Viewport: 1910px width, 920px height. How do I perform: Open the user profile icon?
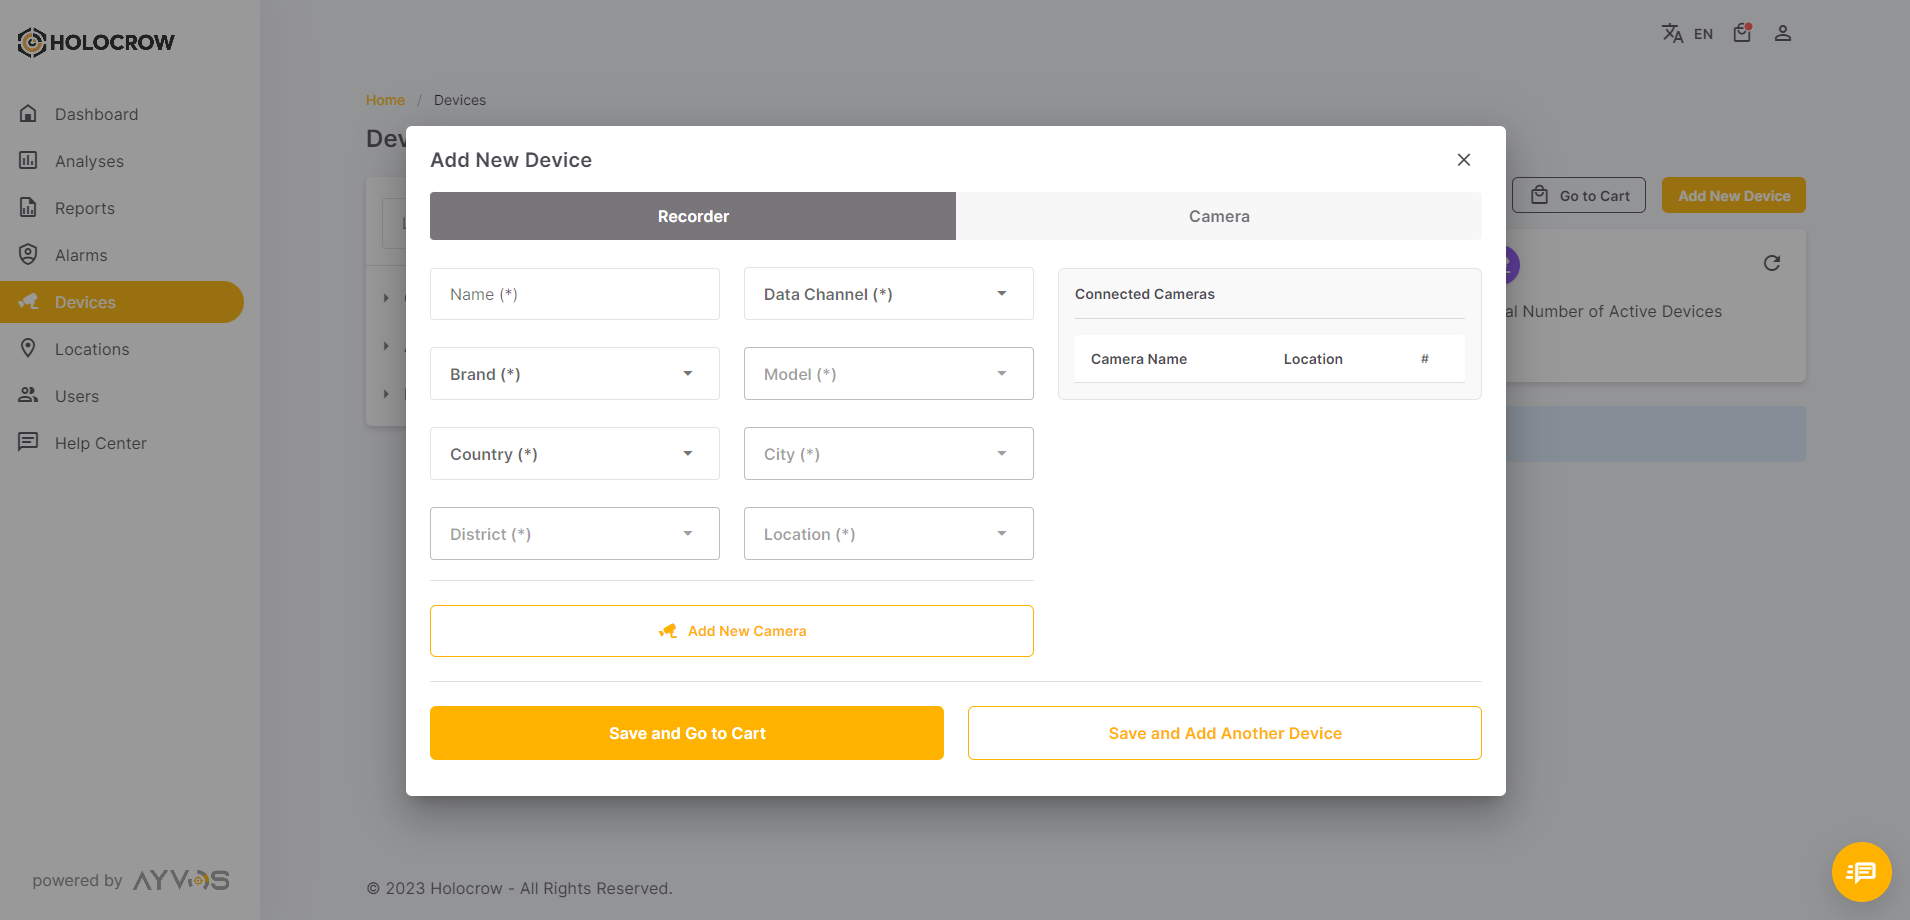[1782, 33]
